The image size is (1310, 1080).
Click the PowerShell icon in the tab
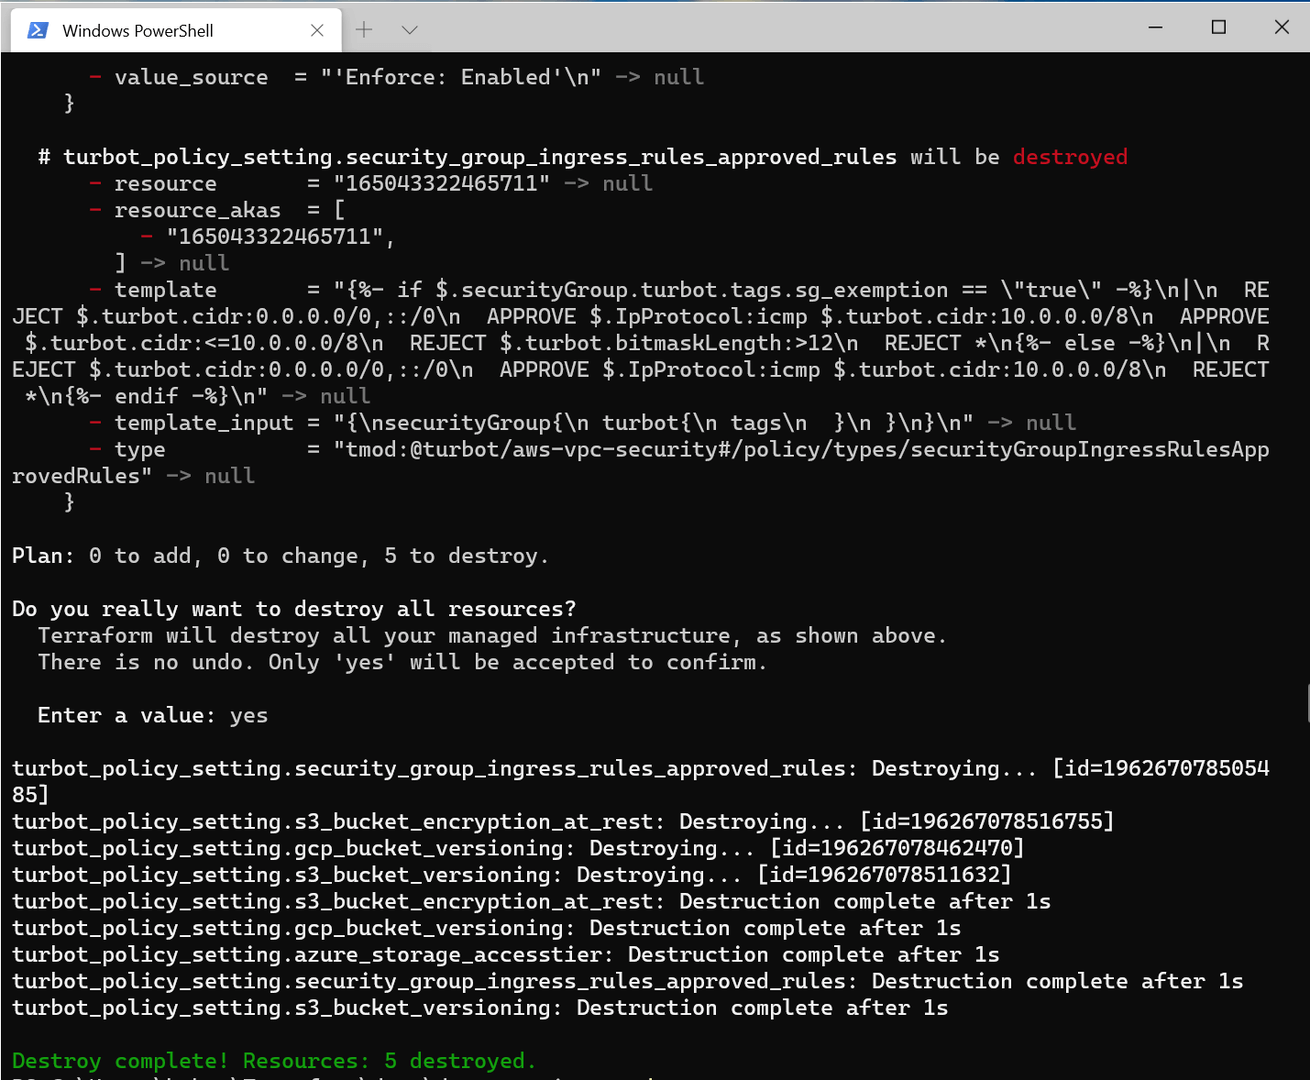(38, 30)
